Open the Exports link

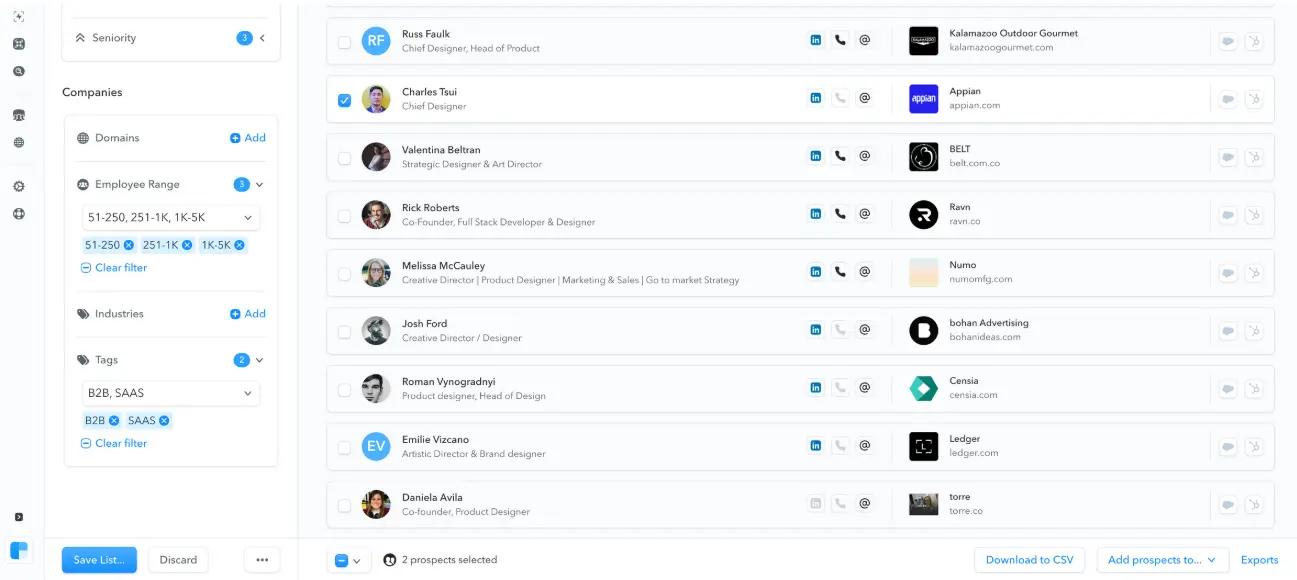pos(1259,560)
